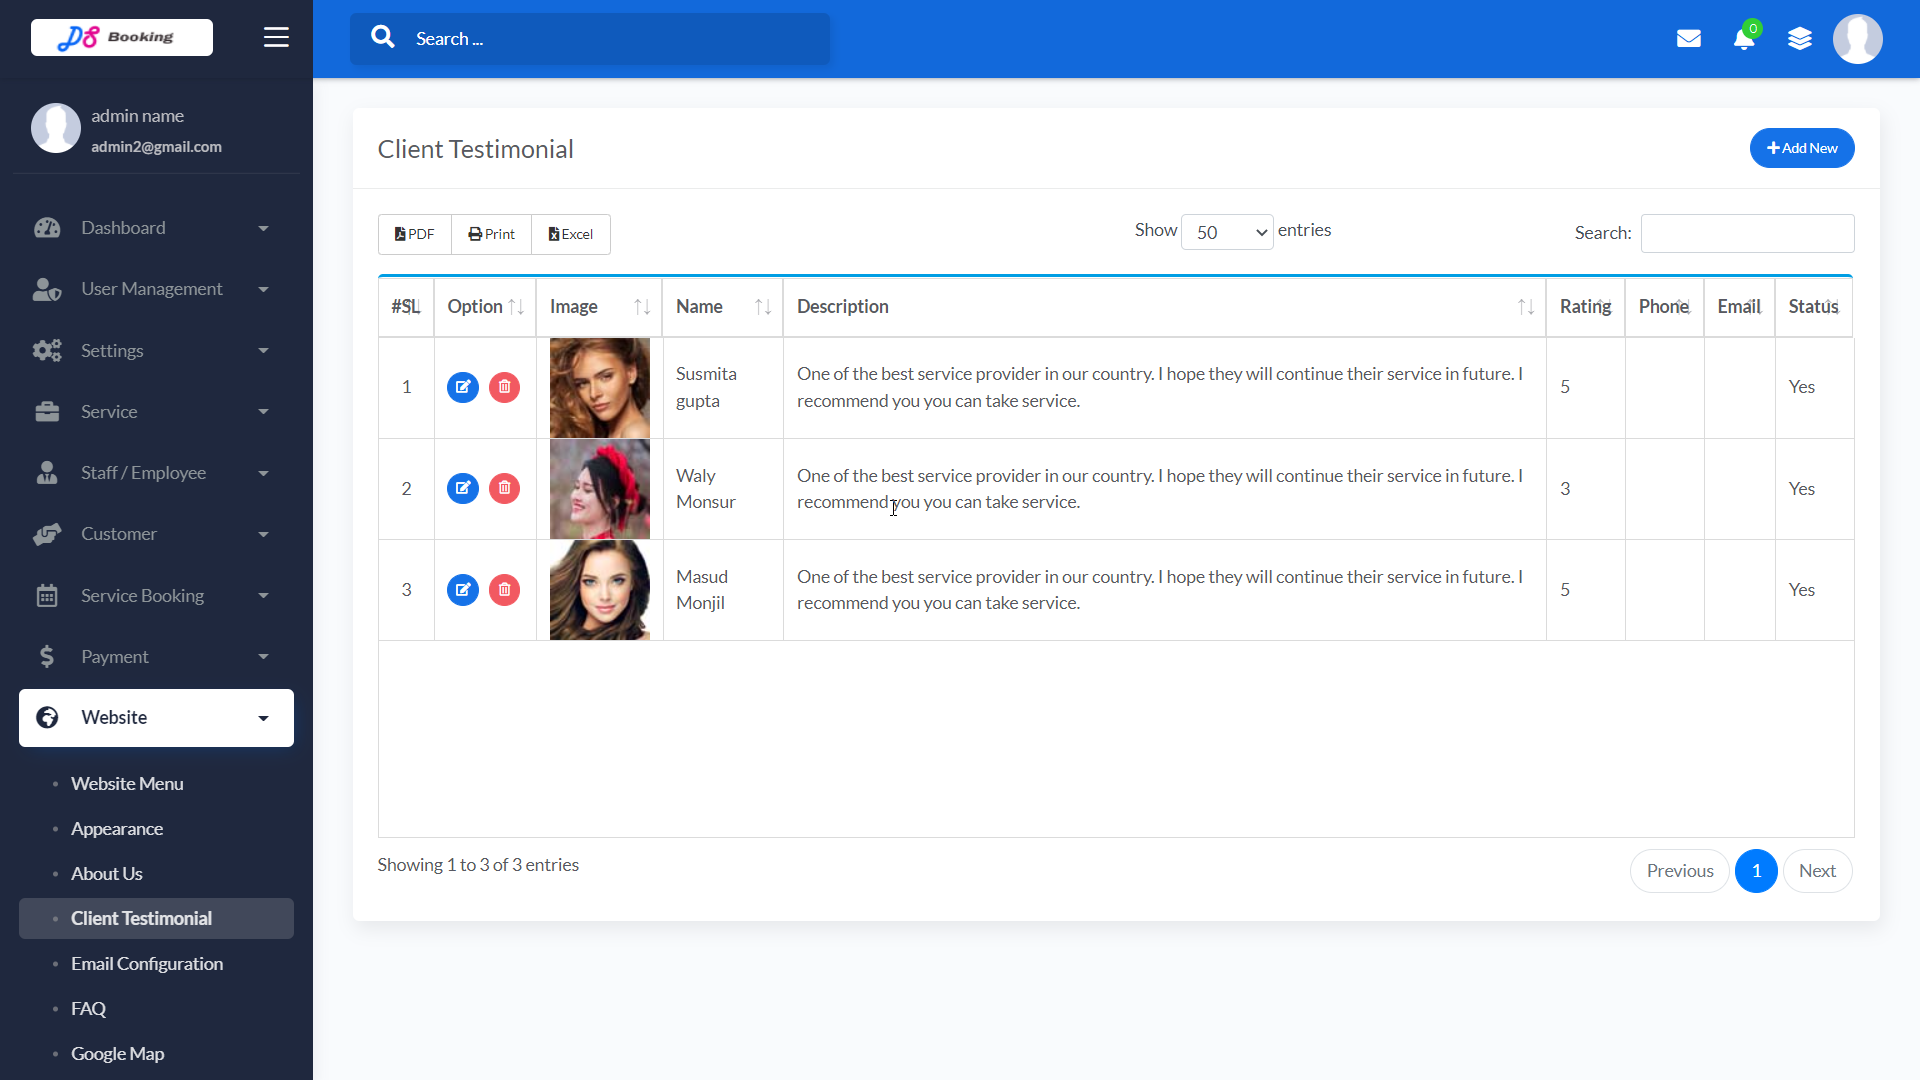
Task: Click the Add New button
Action: pyautogui.click(x=1802, y=148)
